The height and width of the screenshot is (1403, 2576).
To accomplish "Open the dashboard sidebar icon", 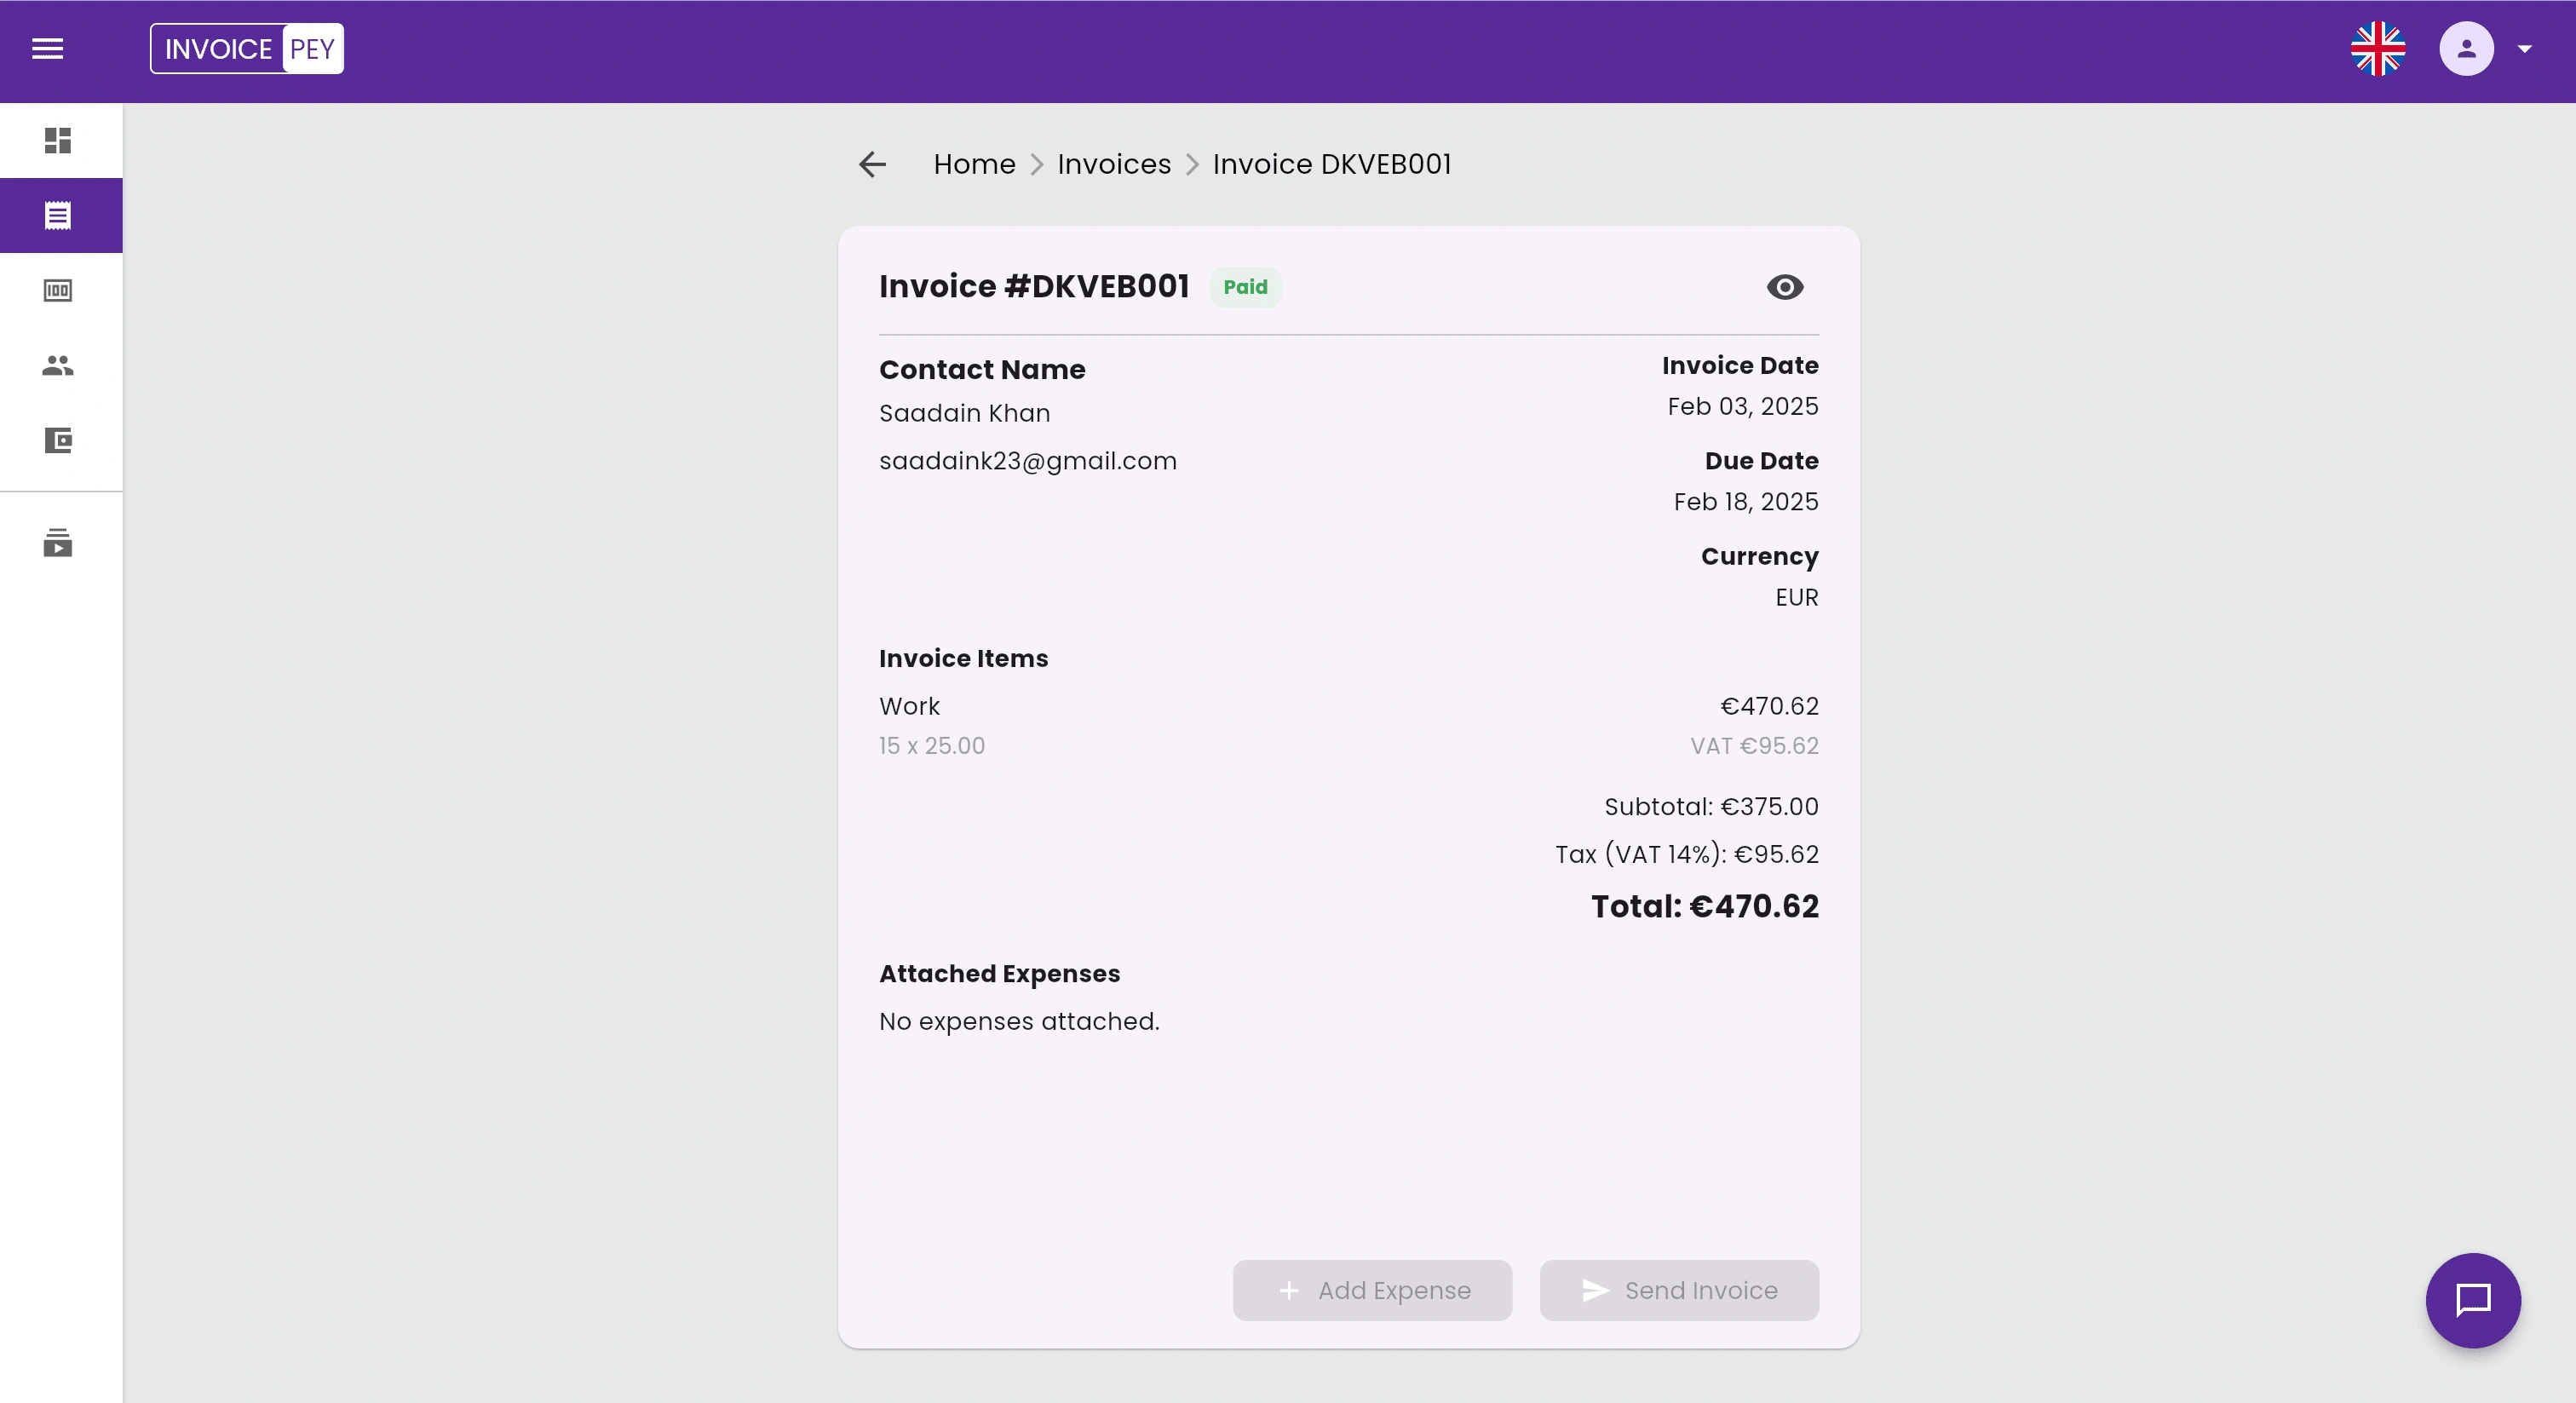I will click(x=58, y=140).
